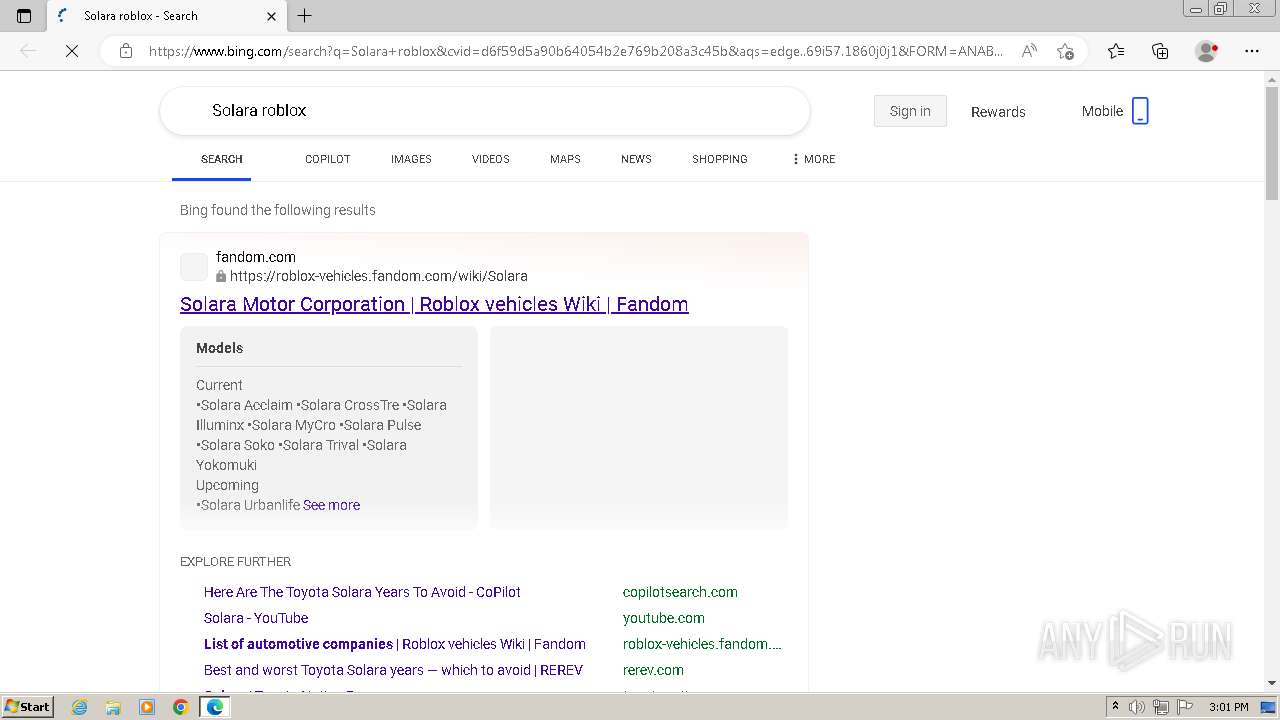This screenshot has width=1280, height=720.
Task: Select the Microsoft Edge taskbar icon
Action: pos(214,707)
